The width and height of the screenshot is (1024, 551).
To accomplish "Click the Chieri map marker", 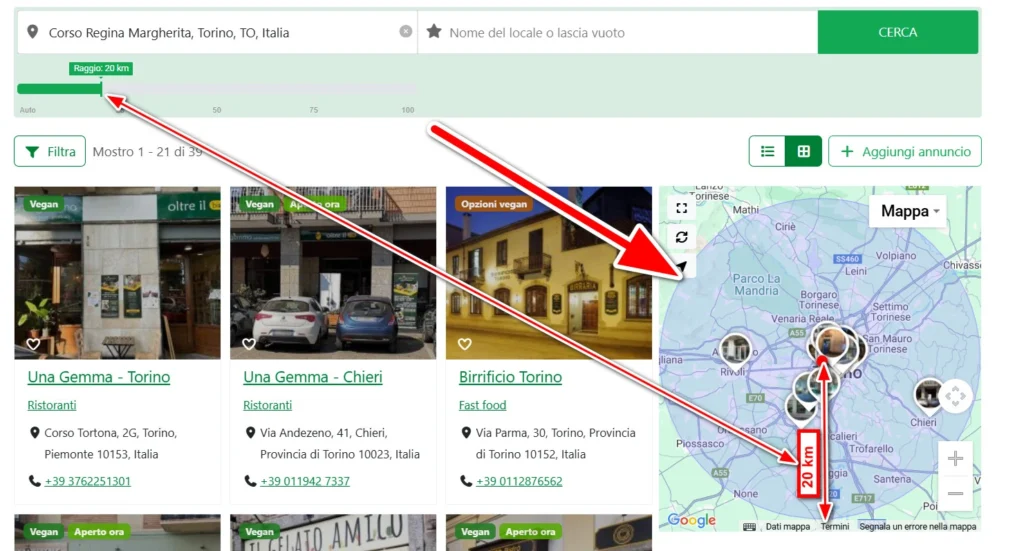I will click(x=928, y=394).
